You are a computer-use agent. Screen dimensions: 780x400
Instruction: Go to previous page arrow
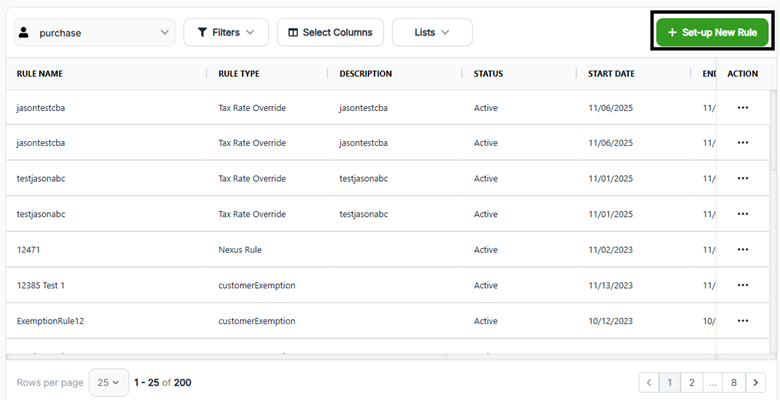(x=649, y=383)
